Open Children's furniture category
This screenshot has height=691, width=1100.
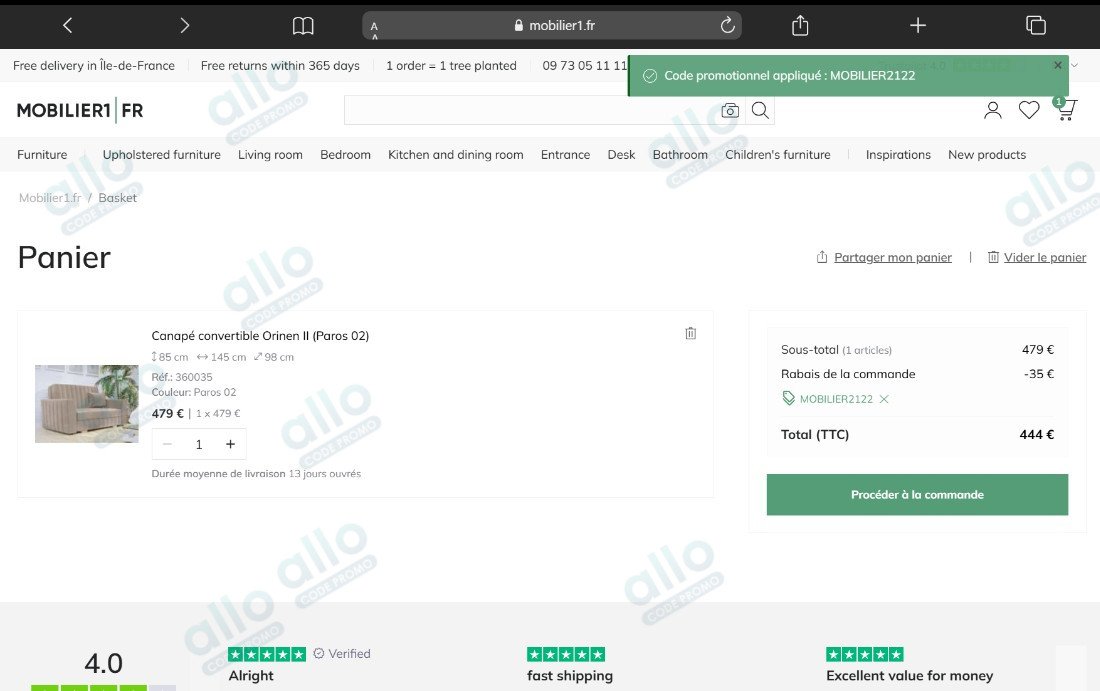777,154
